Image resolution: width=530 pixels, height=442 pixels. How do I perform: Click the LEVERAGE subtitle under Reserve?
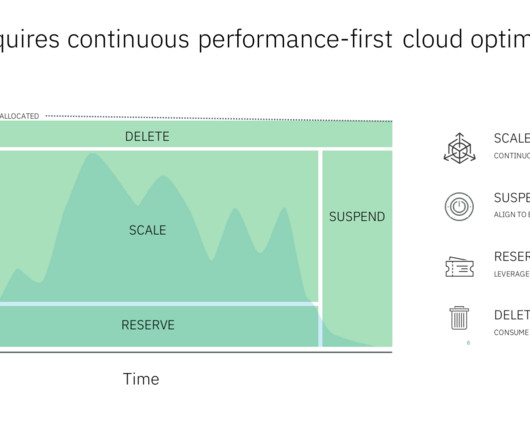pyautogui.click(x=512, y=274)
